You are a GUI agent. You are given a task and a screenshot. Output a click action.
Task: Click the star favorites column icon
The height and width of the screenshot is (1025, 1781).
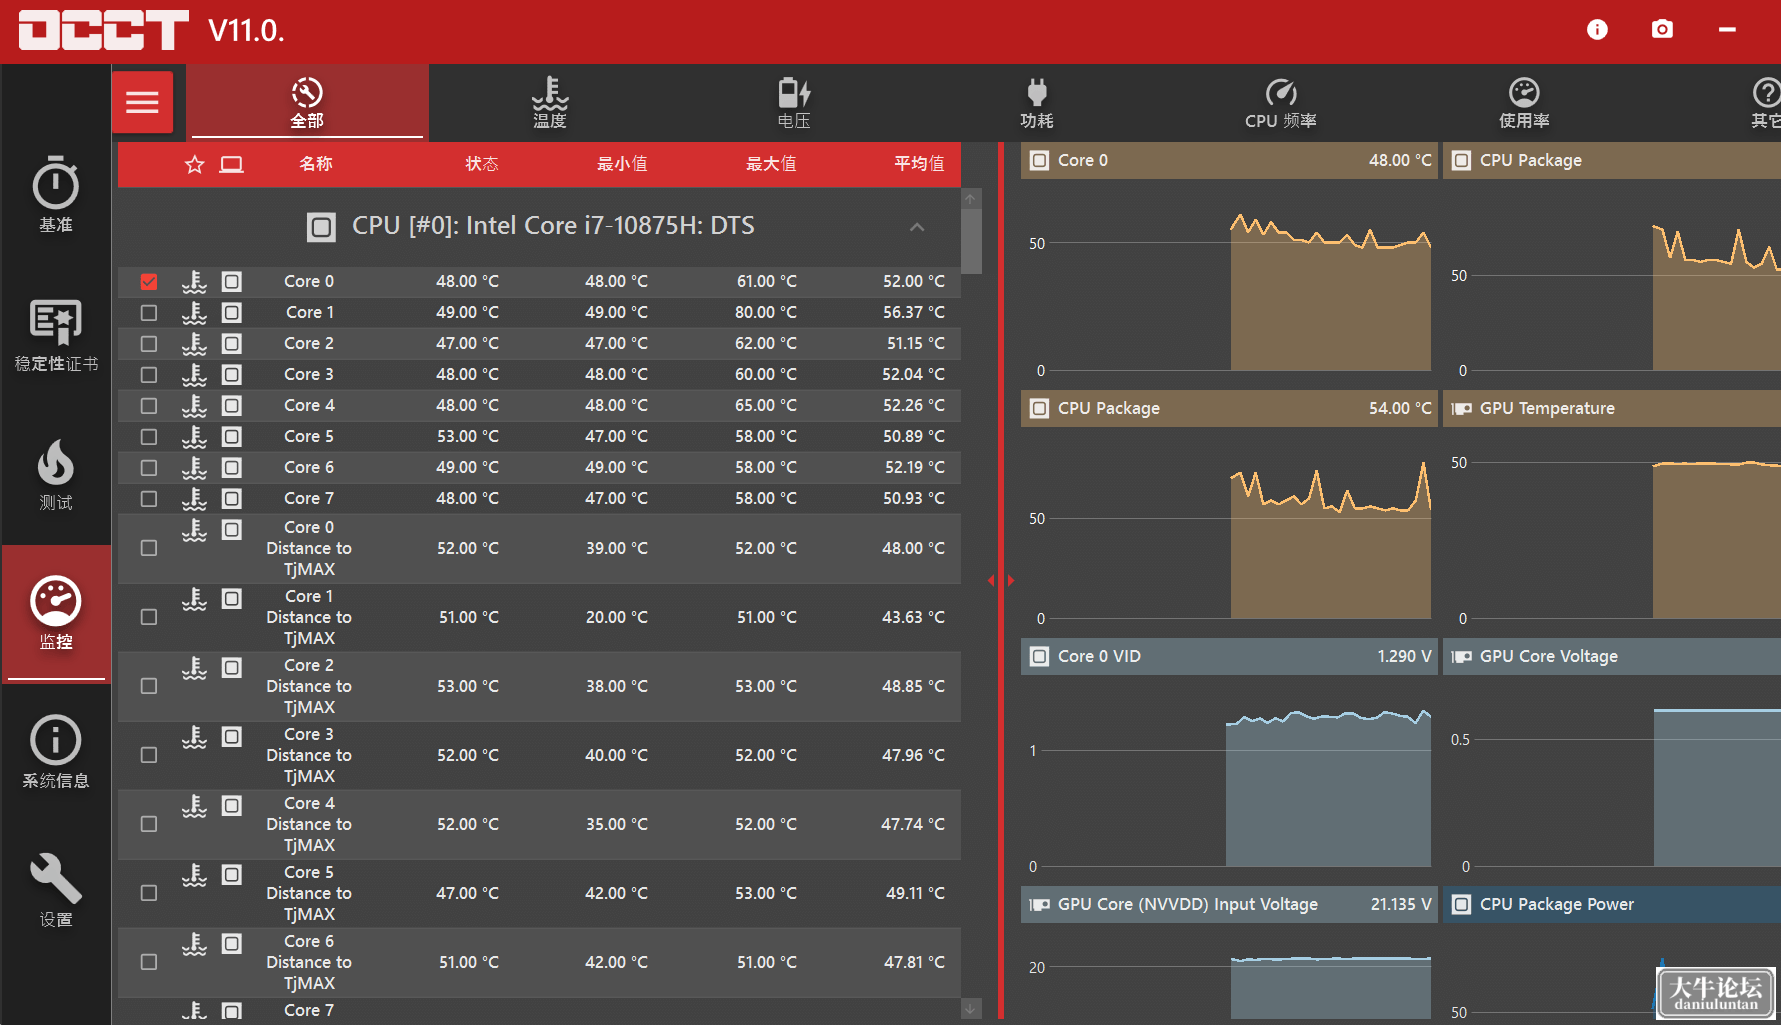click(x=194, y=164)
